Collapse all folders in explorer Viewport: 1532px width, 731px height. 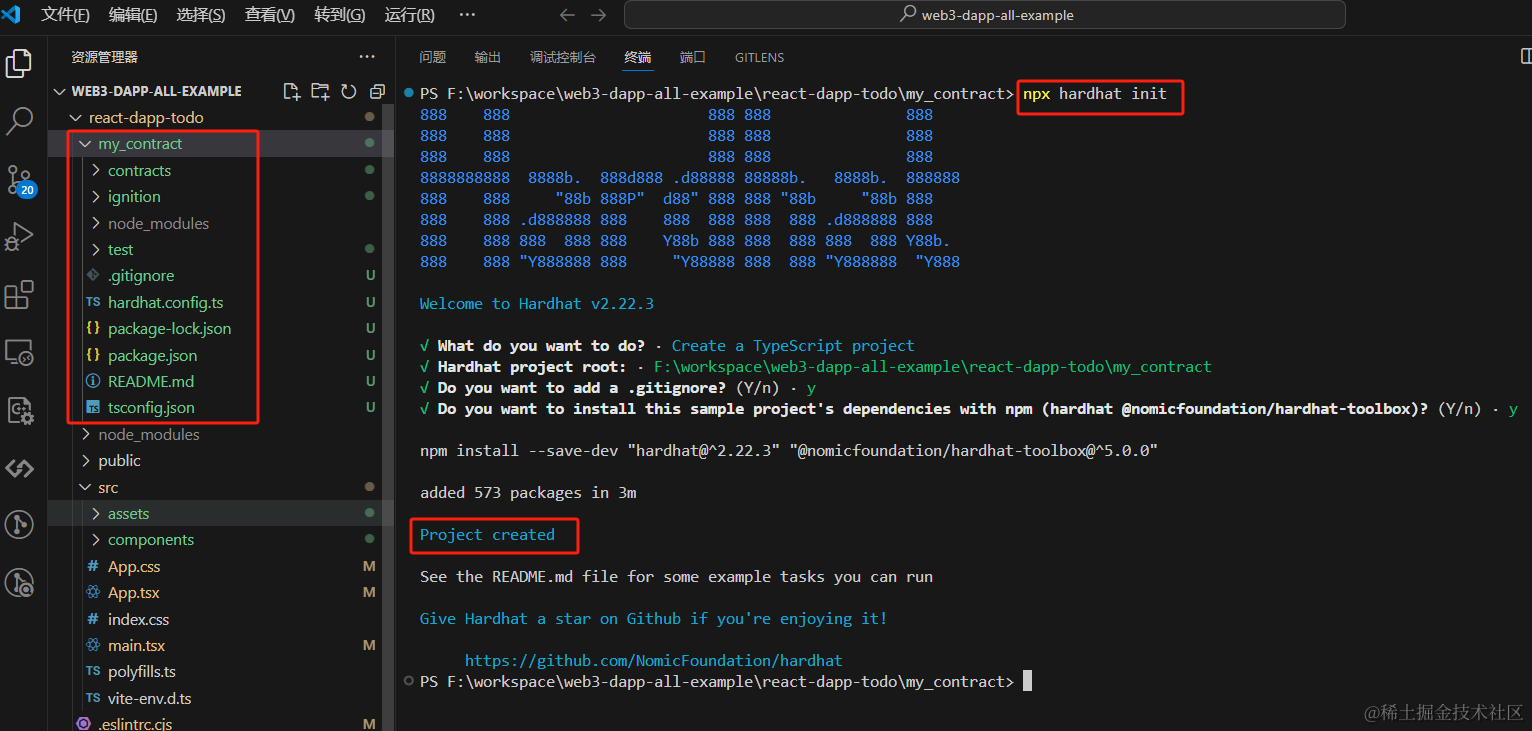[x=377, y=91]
